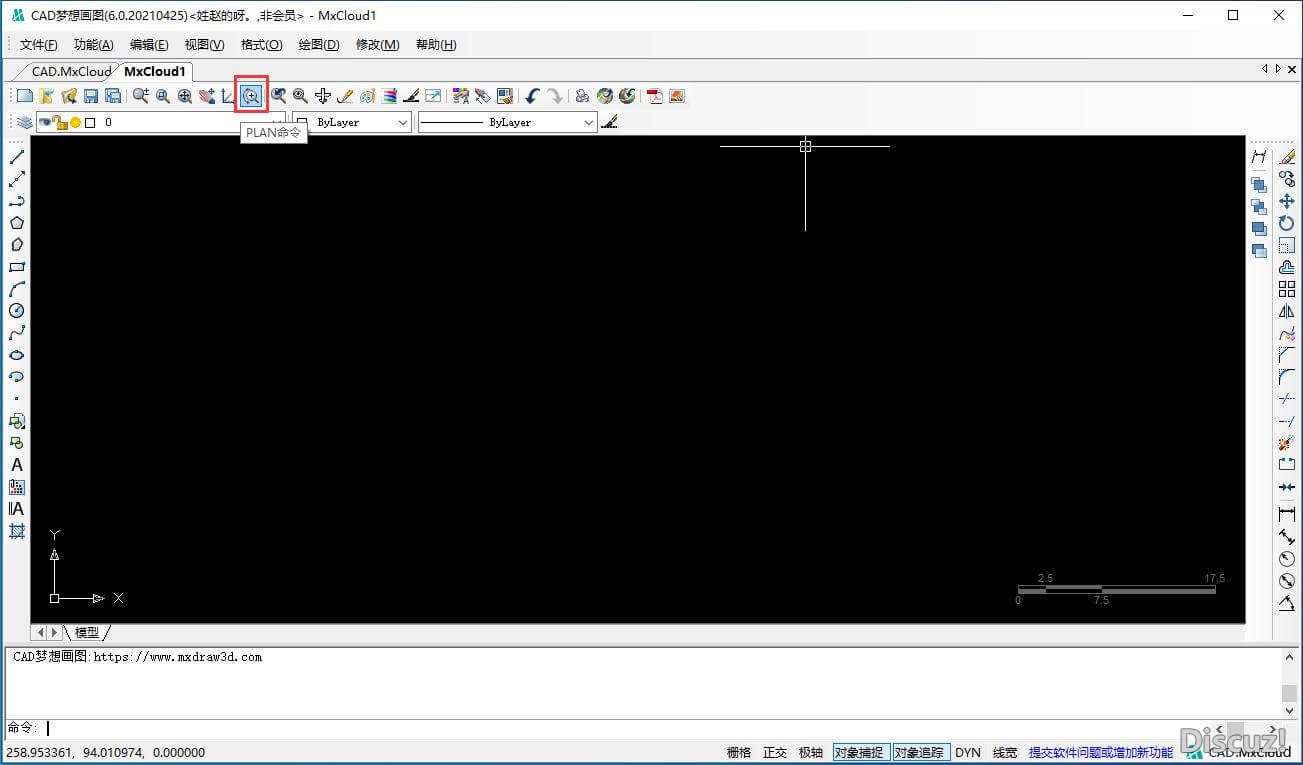
Task: Toggle 极轴 polar tracking
Action: click(811, 752)
